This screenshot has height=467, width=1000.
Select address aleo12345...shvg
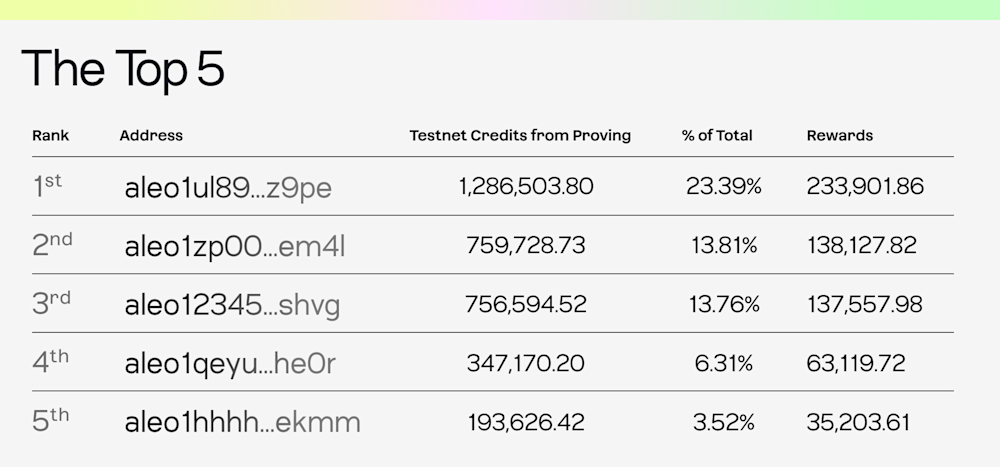pos(232,305)
